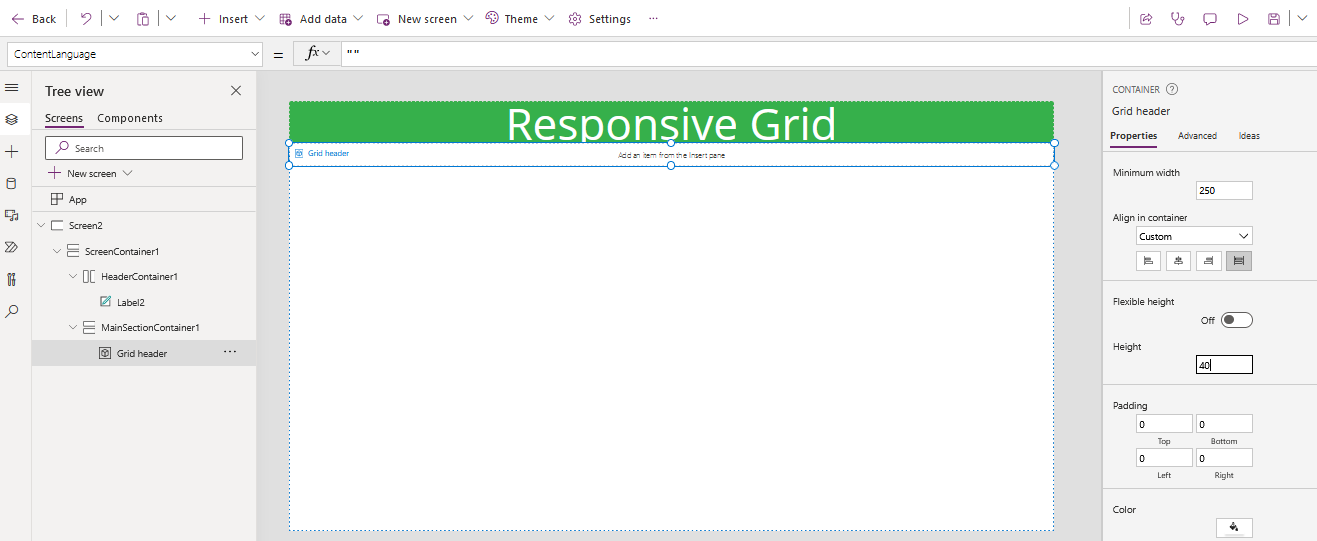Select the stretch alignment button

(1239, 261)
